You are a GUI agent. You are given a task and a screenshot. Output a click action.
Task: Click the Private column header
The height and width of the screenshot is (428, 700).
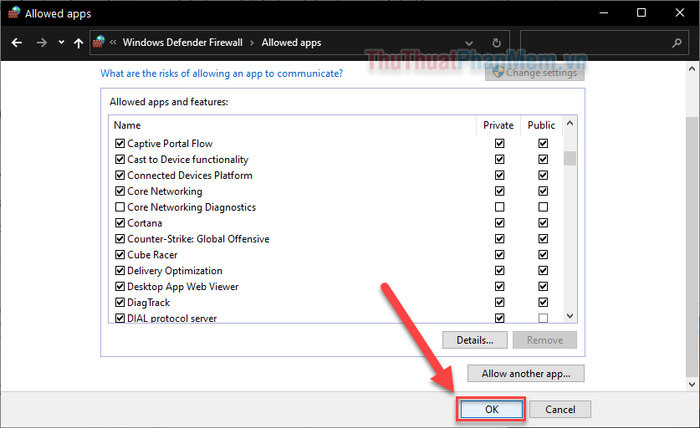pyautogui.click(x=498, y=125)
